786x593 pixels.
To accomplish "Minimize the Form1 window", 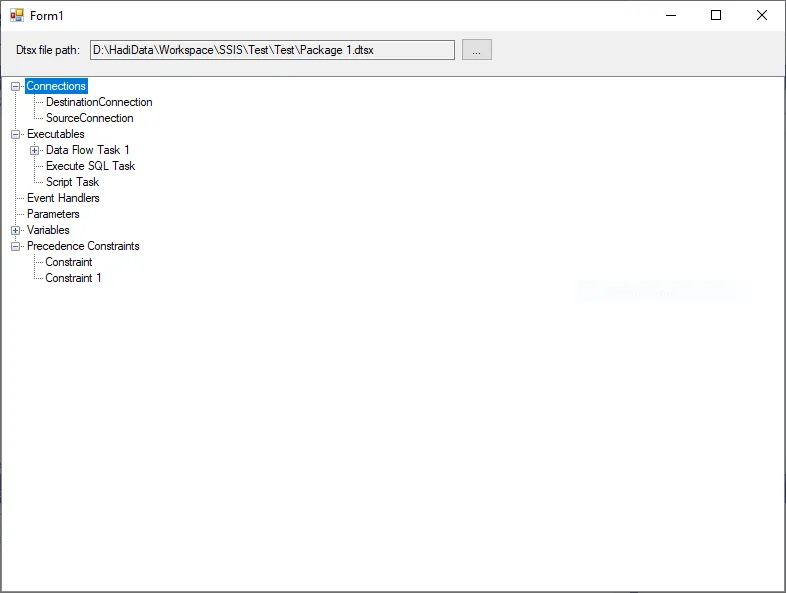I will tap(671, 16).
